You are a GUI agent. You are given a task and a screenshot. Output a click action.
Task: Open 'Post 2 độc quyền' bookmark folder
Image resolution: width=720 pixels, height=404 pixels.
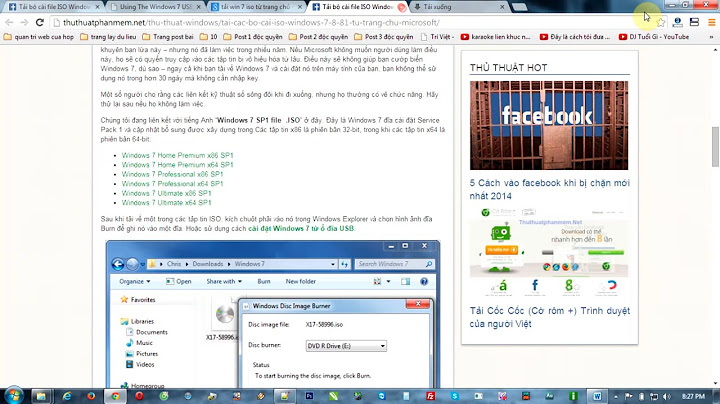coord(318,37)
